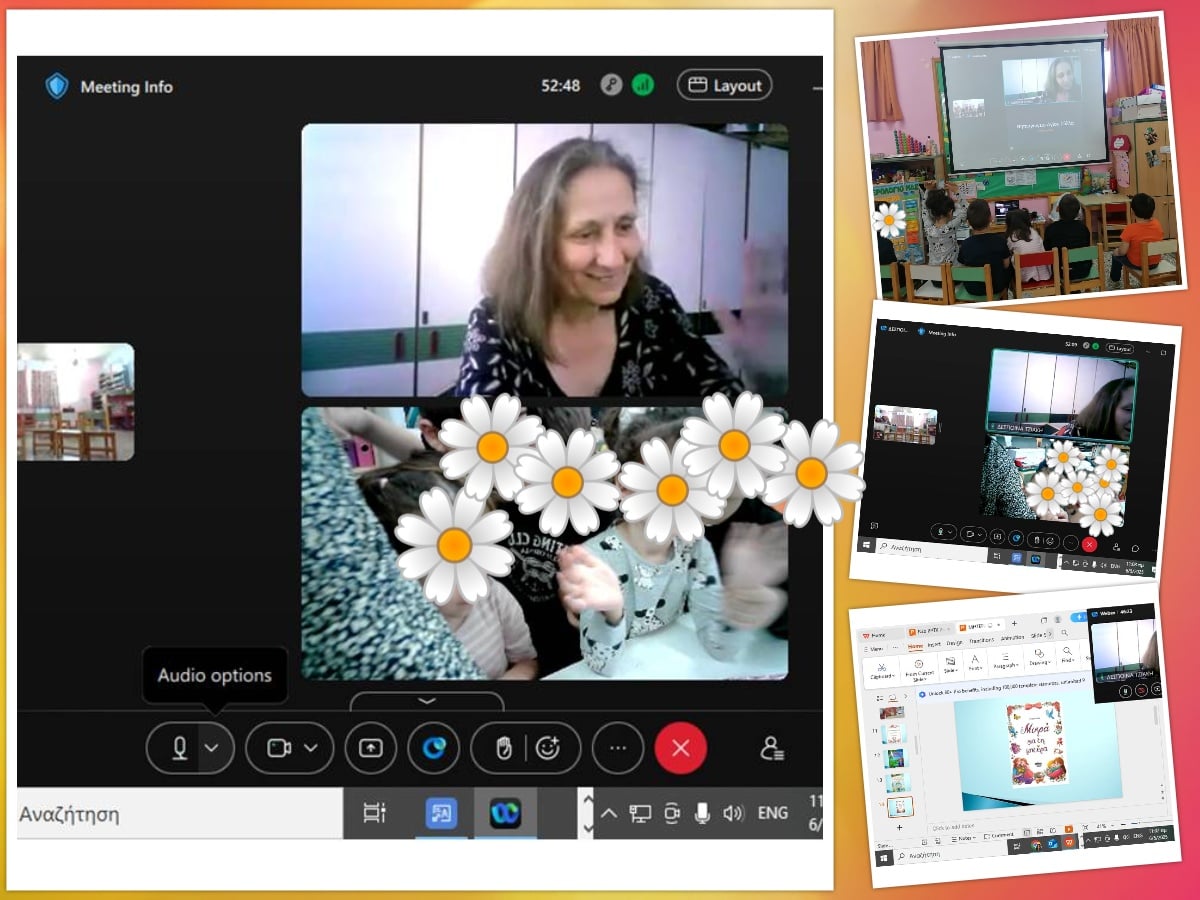
Task: Open the Webex app in the taskbar
Action: 505,813
